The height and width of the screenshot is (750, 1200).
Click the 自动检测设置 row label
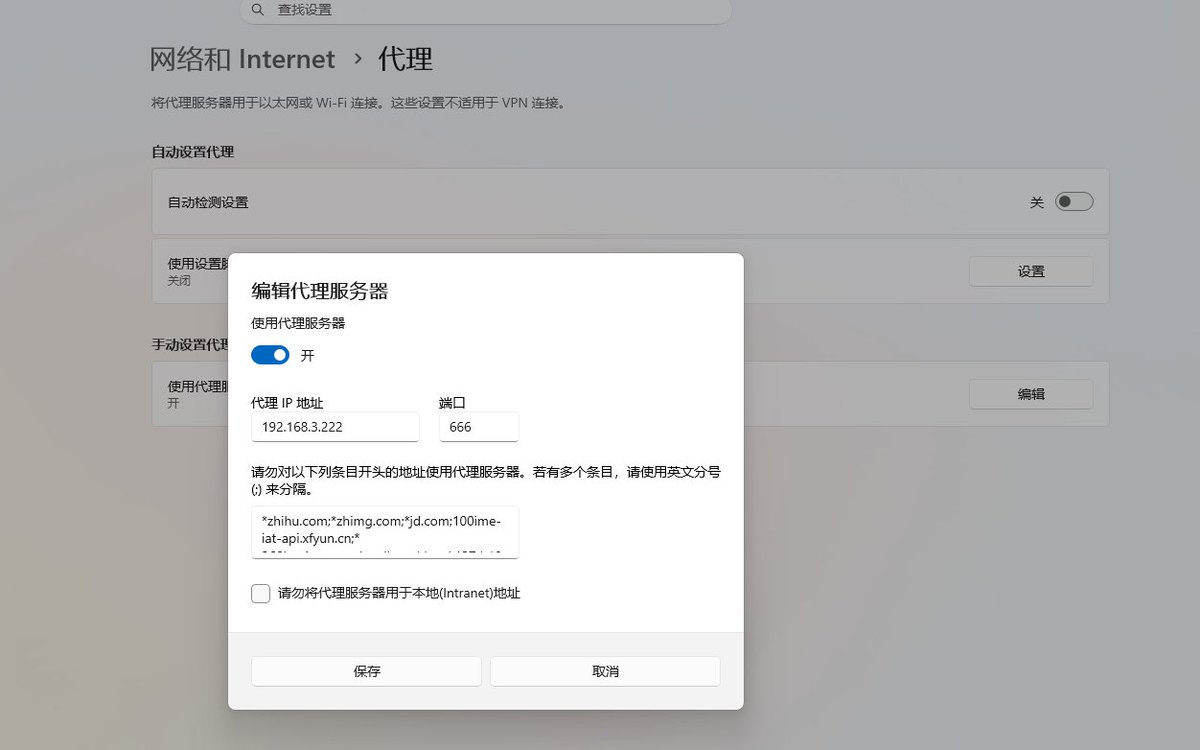(208, 202)
